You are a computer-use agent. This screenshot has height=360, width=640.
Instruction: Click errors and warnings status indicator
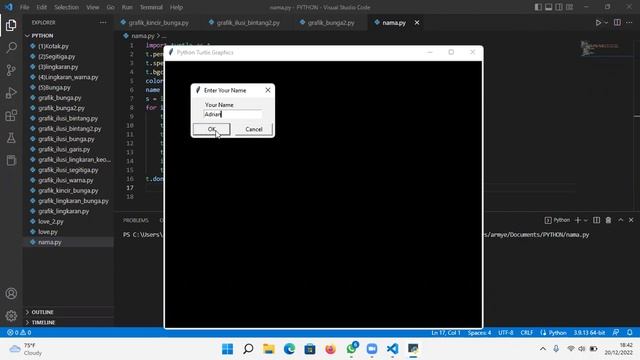19,333
